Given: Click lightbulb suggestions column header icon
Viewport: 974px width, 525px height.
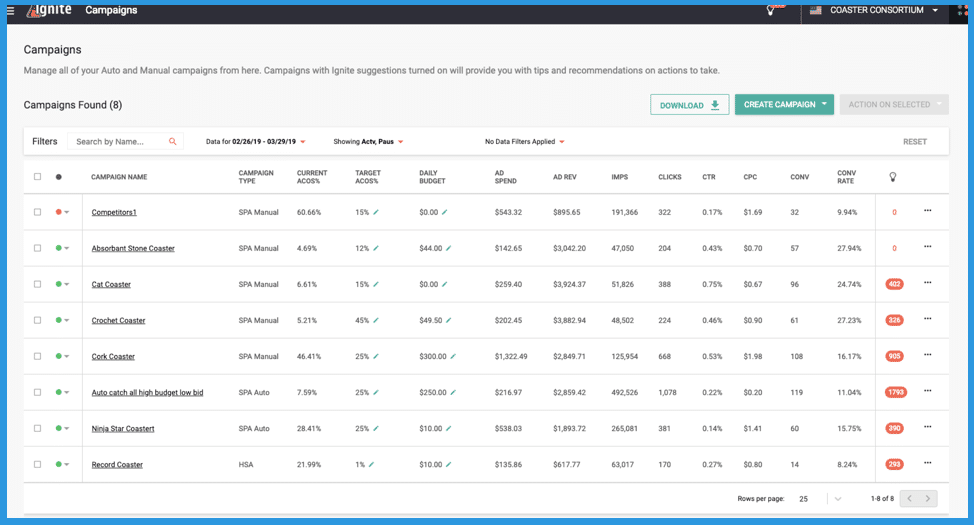Looking at the screenshot, I should coord(893,177).
